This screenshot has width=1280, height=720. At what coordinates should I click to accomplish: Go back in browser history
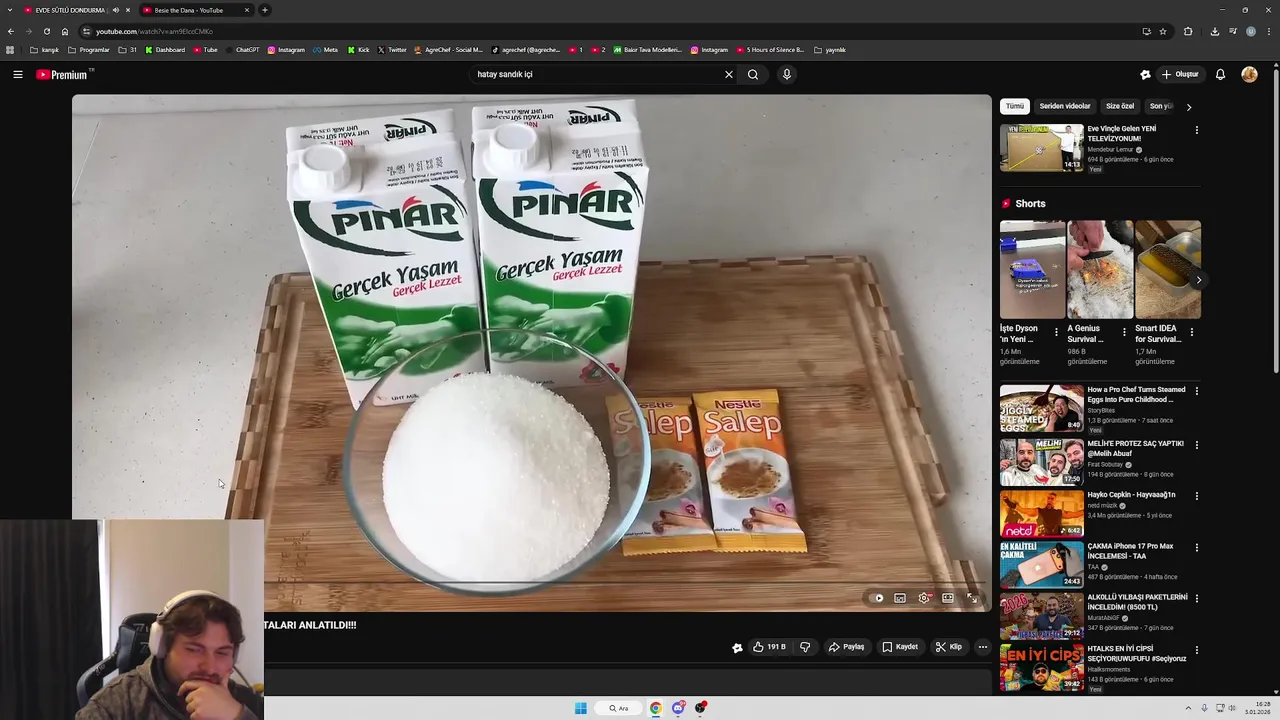pos(11,31)
